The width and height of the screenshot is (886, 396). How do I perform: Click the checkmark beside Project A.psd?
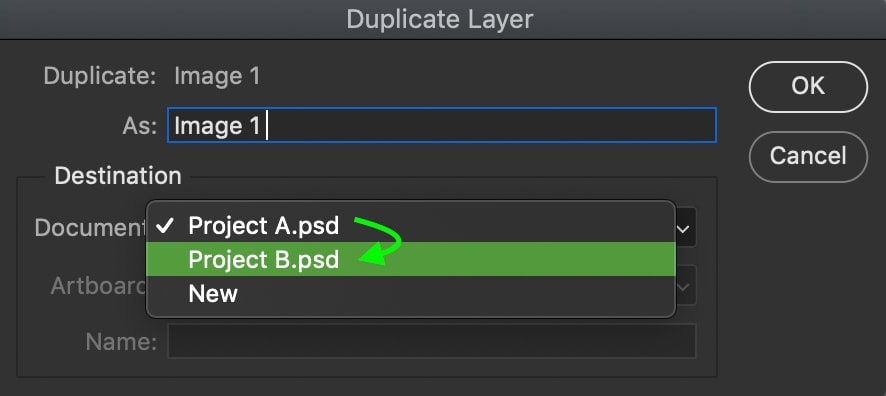(x=165, y=227)
